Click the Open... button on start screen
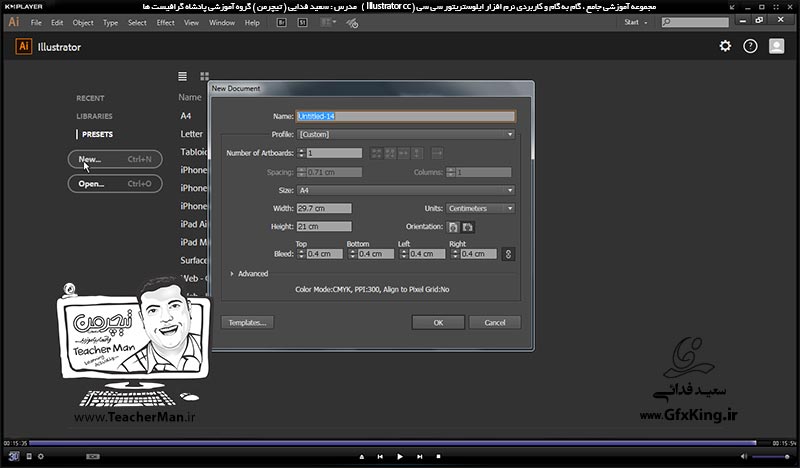This screenshot has width=800, height=468. [x=115, y=184]
